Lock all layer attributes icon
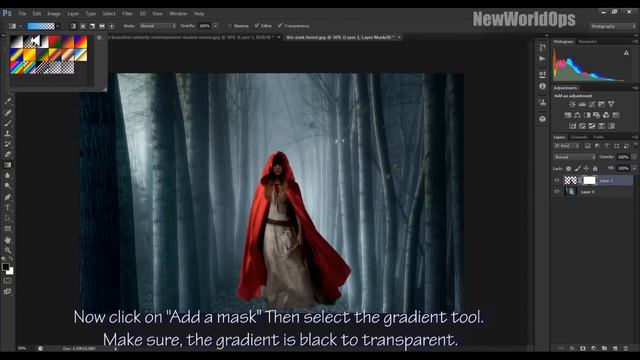The width and height of the screenshot is (640, 360). click(x=595, y=169)
